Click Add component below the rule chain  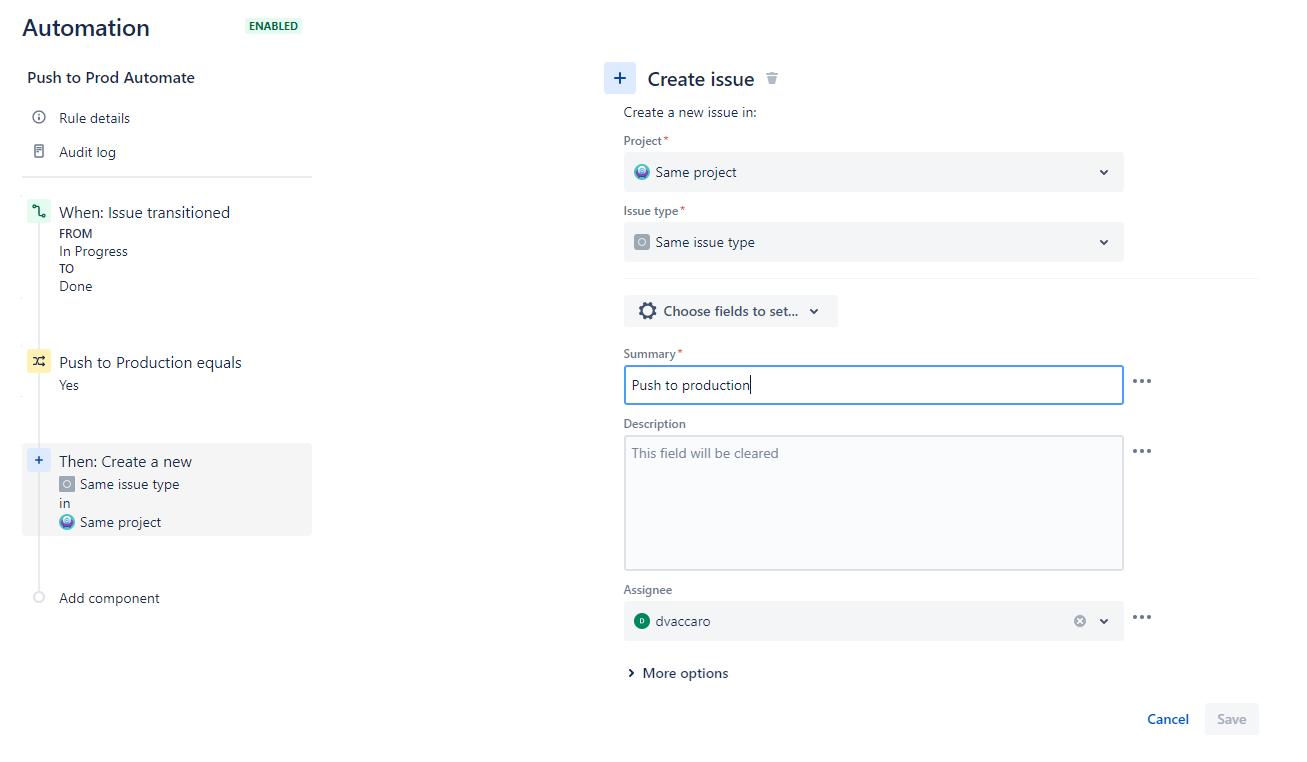point(108,597)
